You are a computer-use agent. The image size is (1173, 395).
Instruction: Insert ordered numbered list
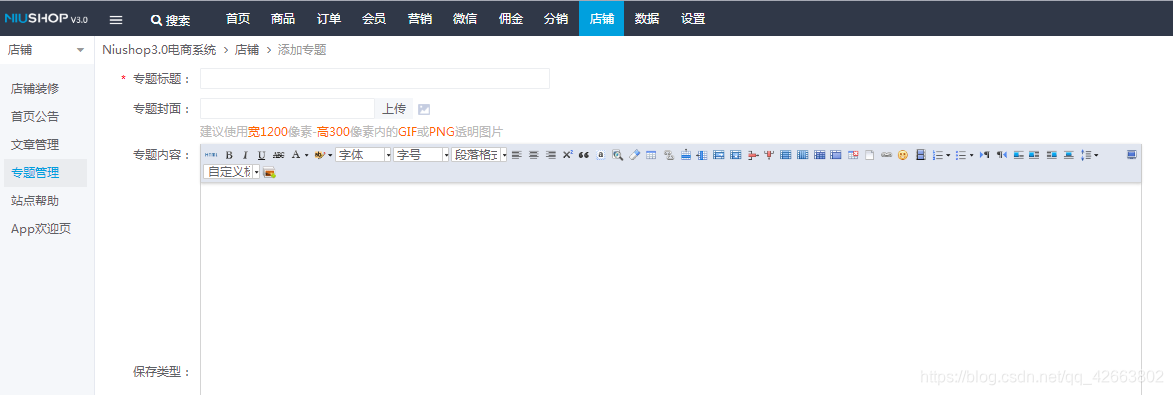click(x=937, y=155)
